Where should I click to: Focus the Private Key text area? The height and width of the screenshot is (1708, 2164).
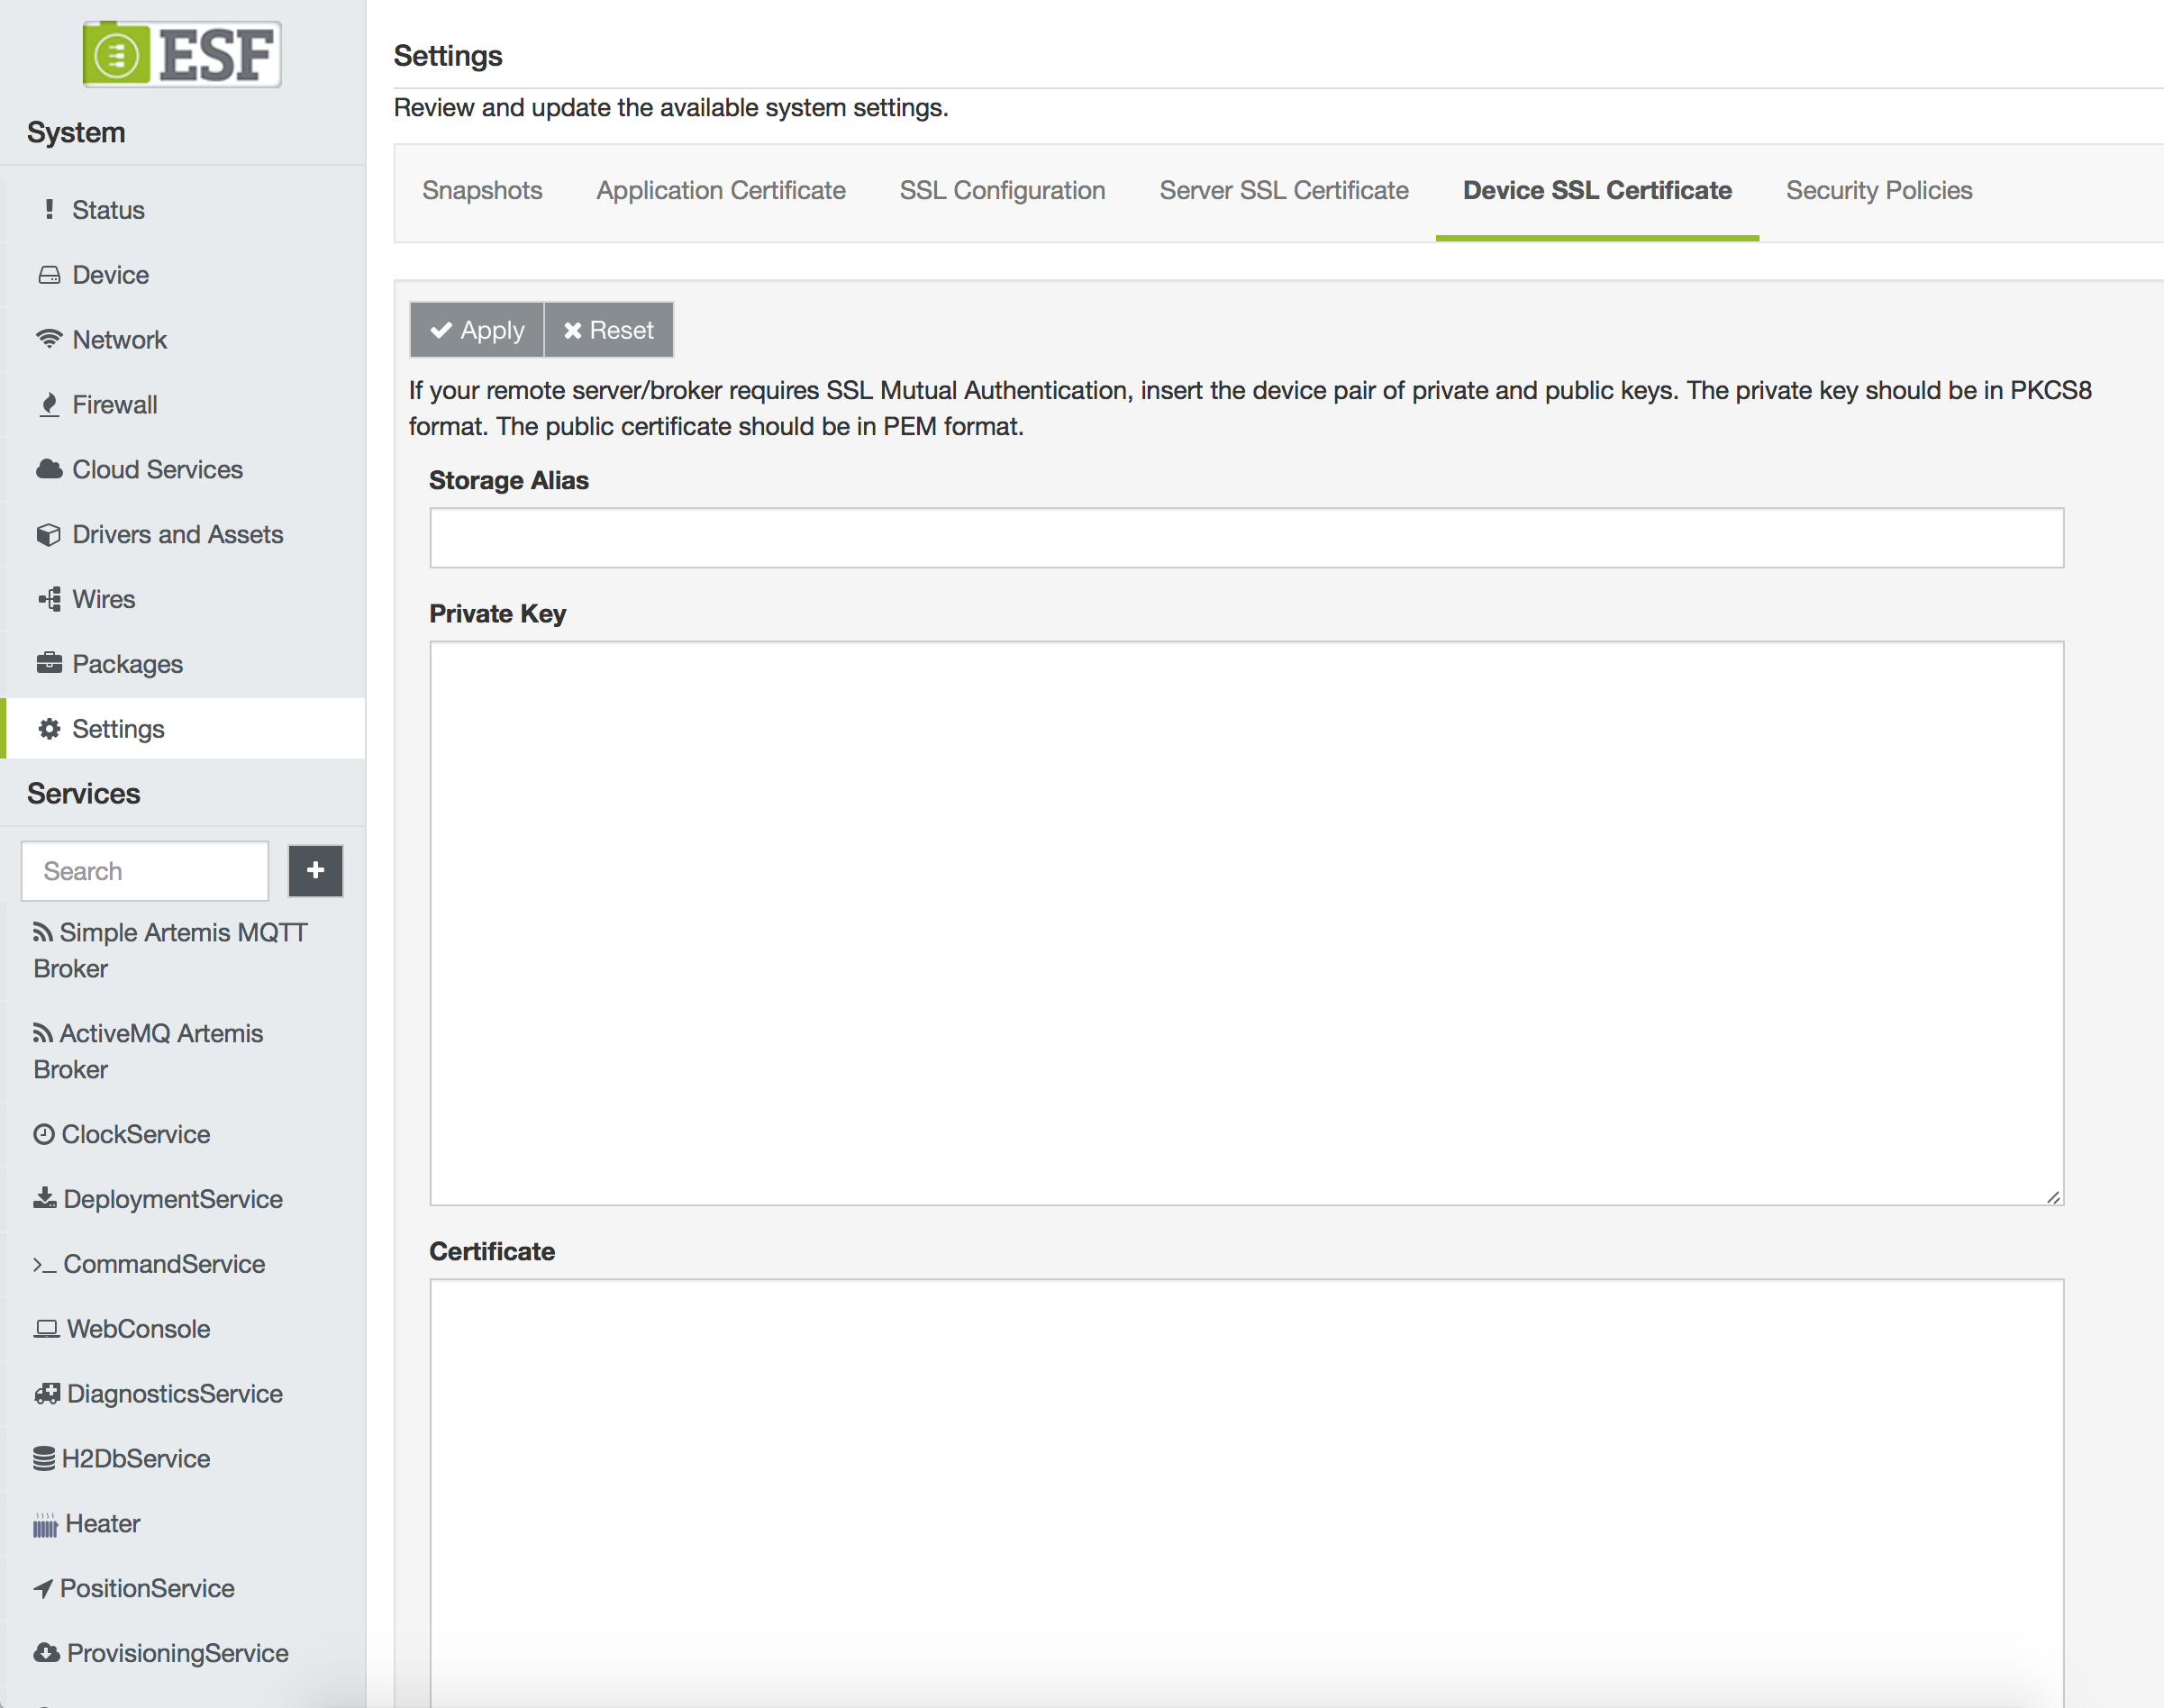tap(1246, 923)
